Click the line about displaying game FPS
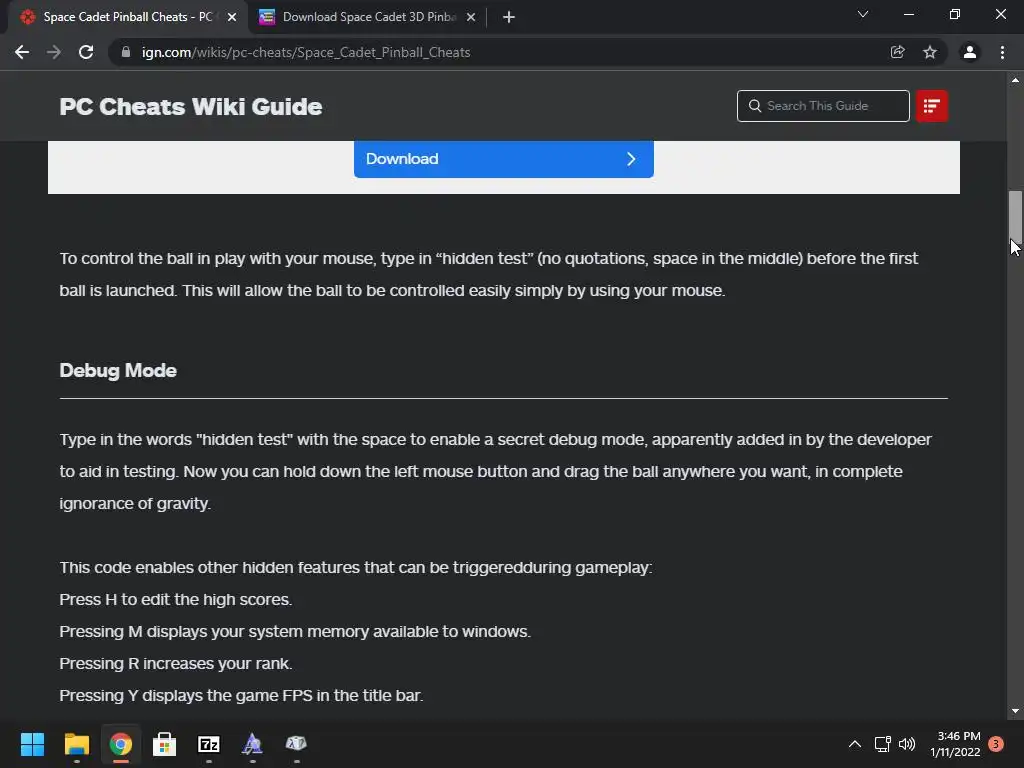 coord(241,696)
